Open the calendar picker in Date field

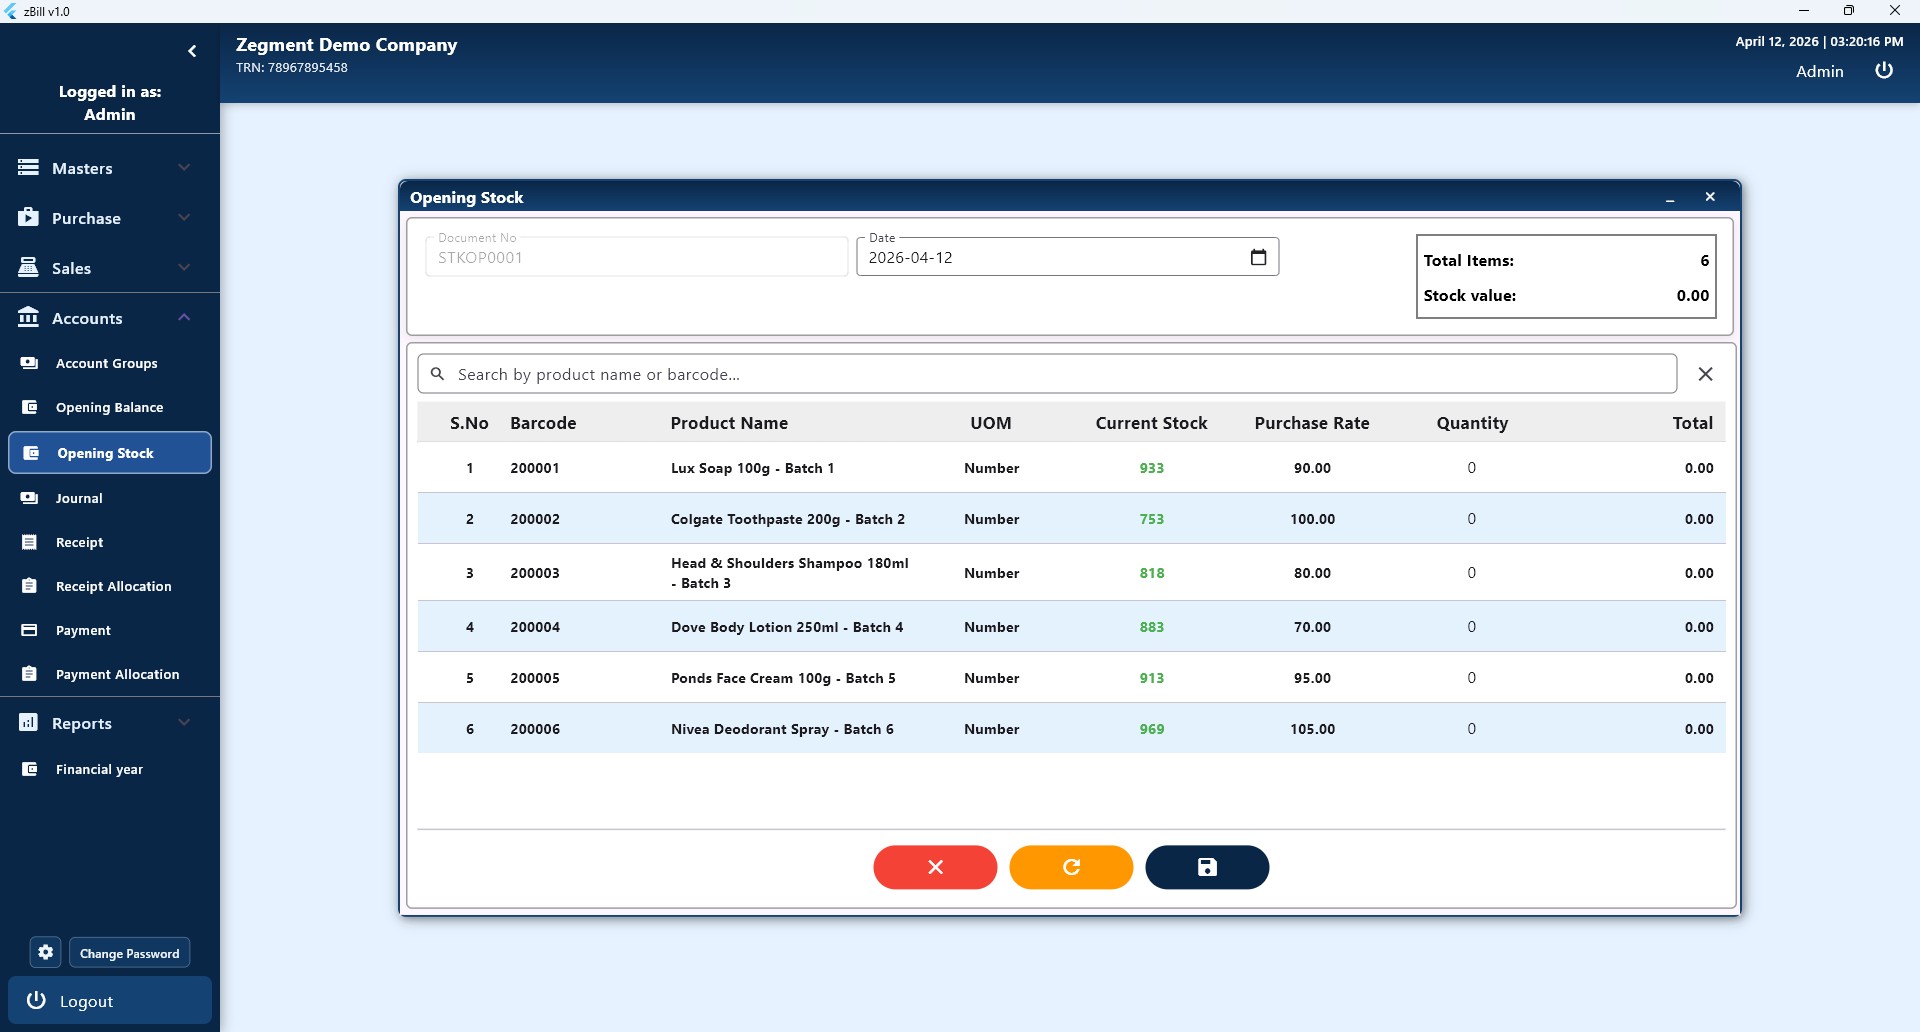(1258, 257)
